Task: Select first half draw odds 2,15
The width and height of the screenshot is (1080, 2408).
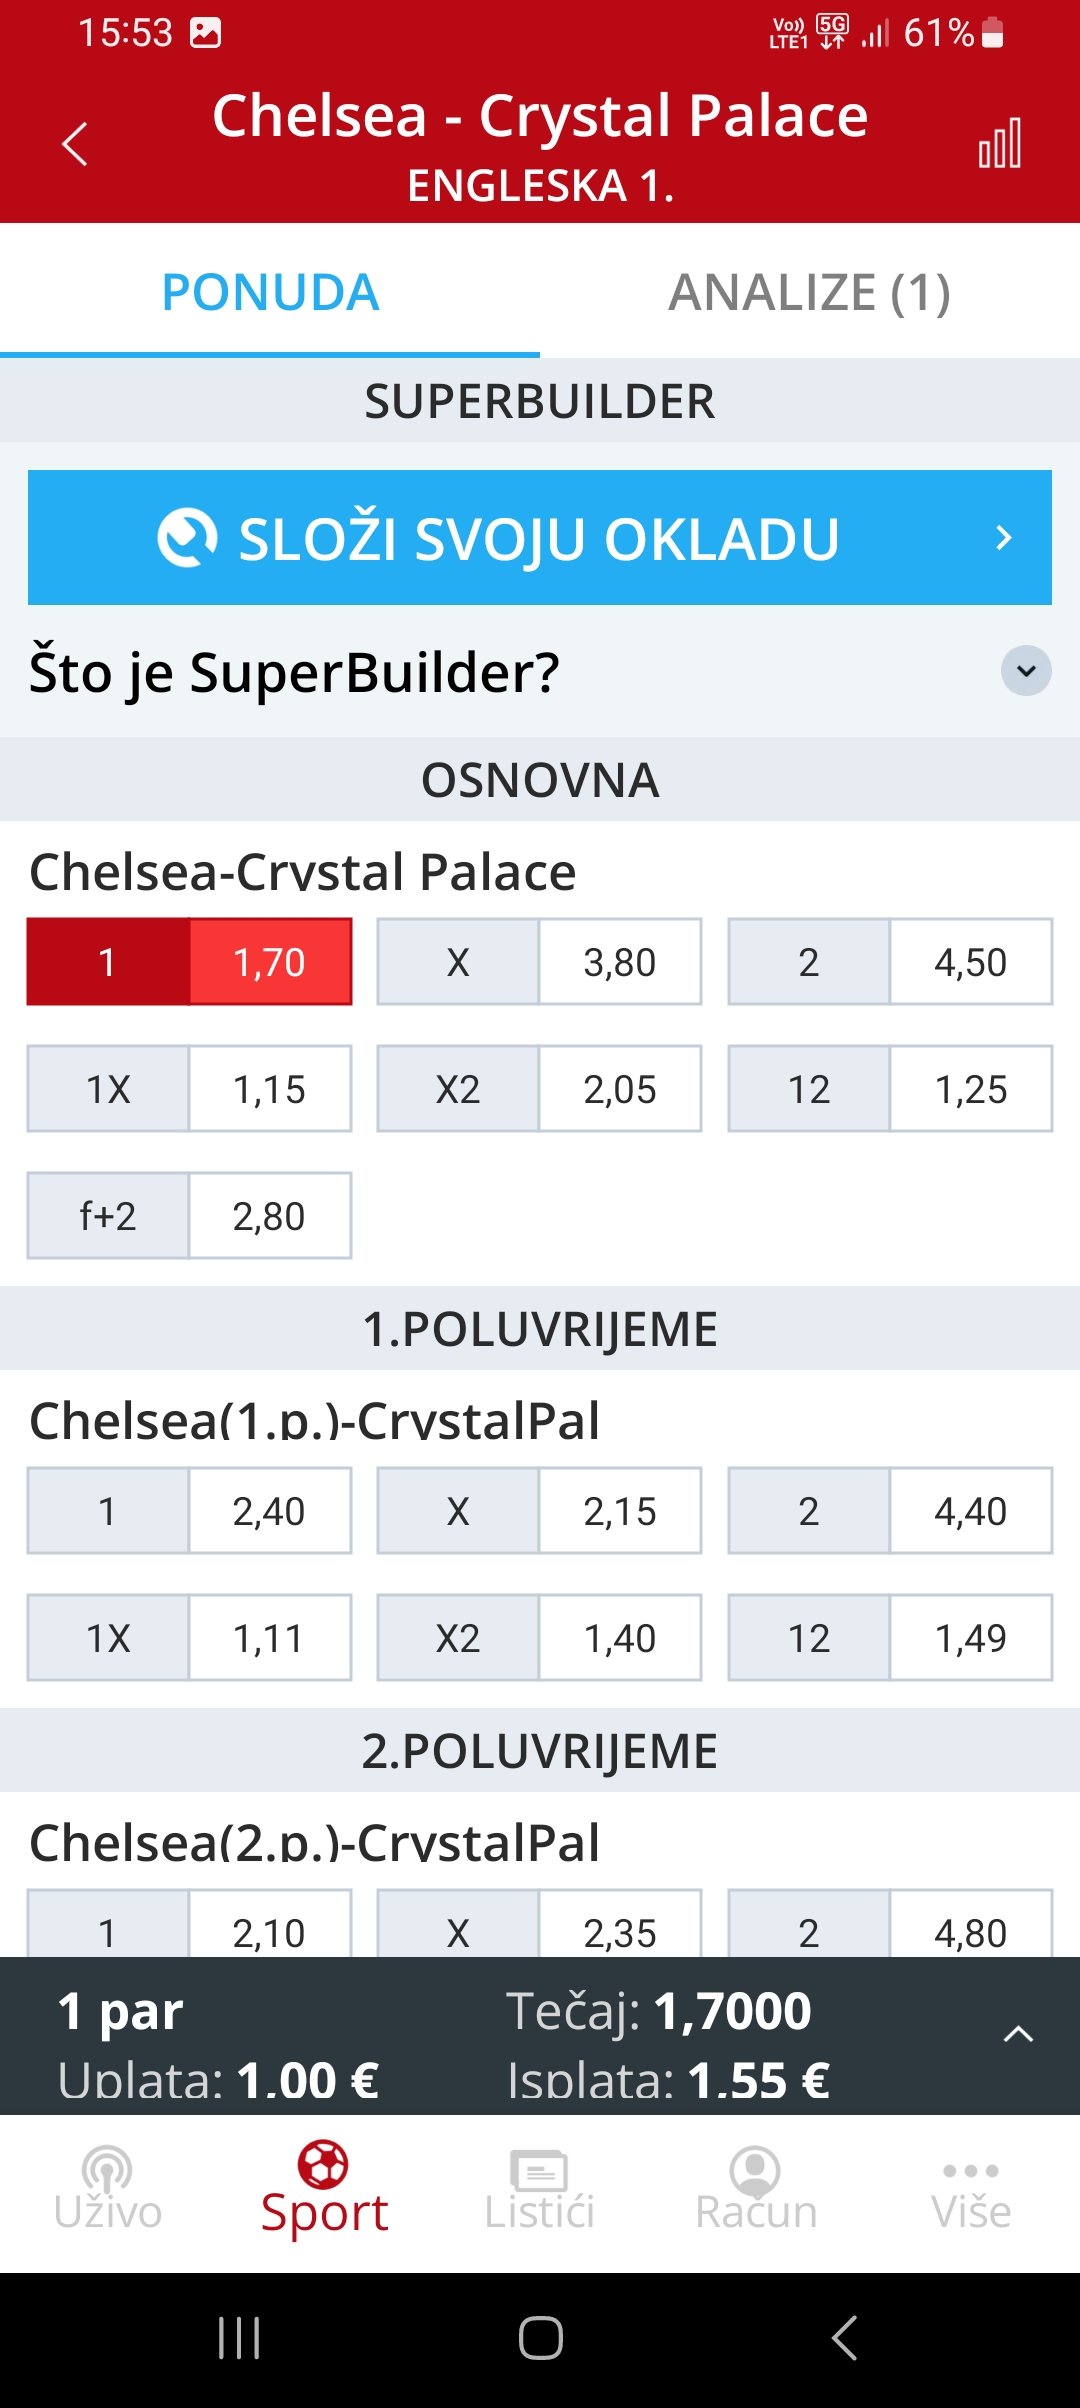Action: (539, 1511)
